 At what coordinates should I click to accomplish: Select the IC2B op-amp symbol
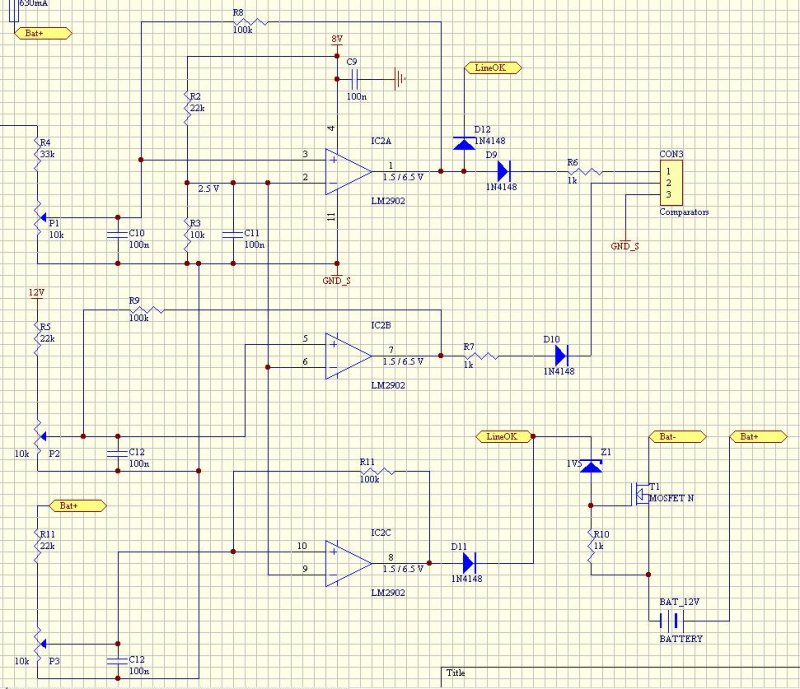pos(348,356)
